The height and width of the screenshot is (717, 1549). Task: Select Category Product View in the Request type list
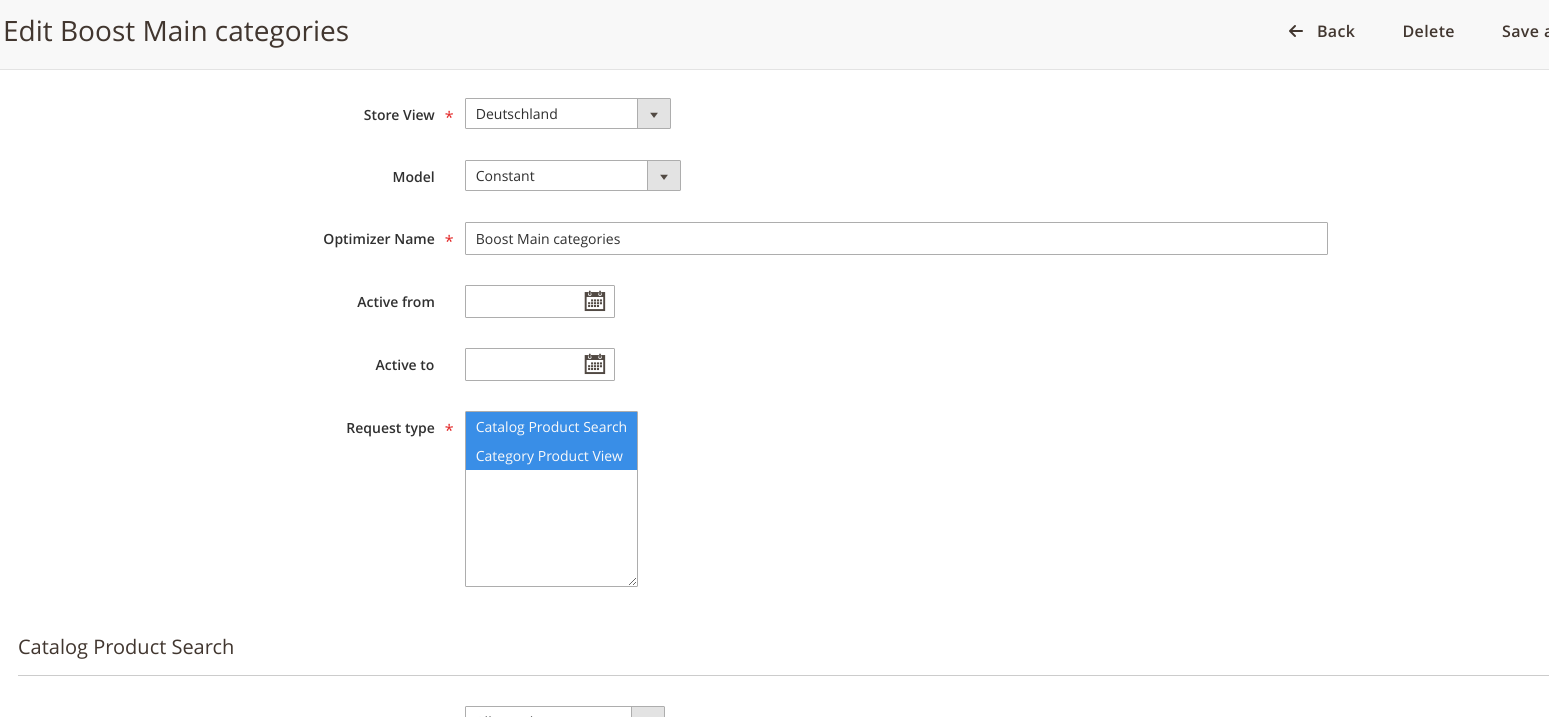pos(550,456)
